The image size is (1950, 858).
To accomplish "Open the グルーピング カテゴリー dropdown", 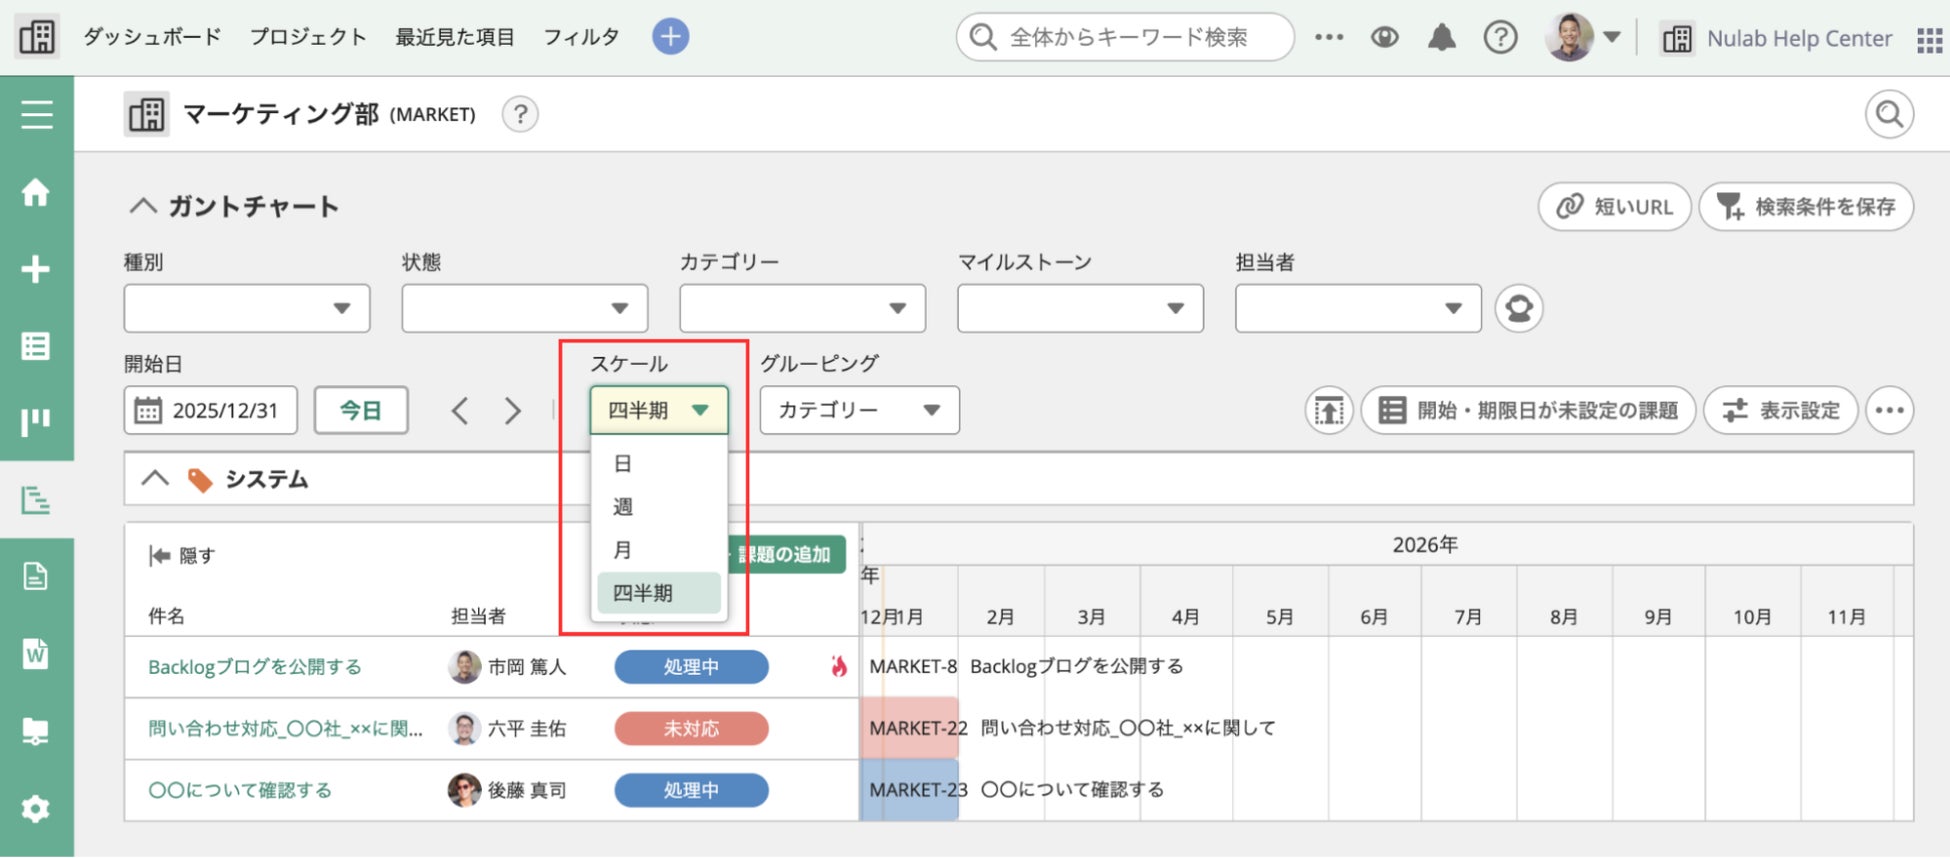I will [x=859, y=410].
